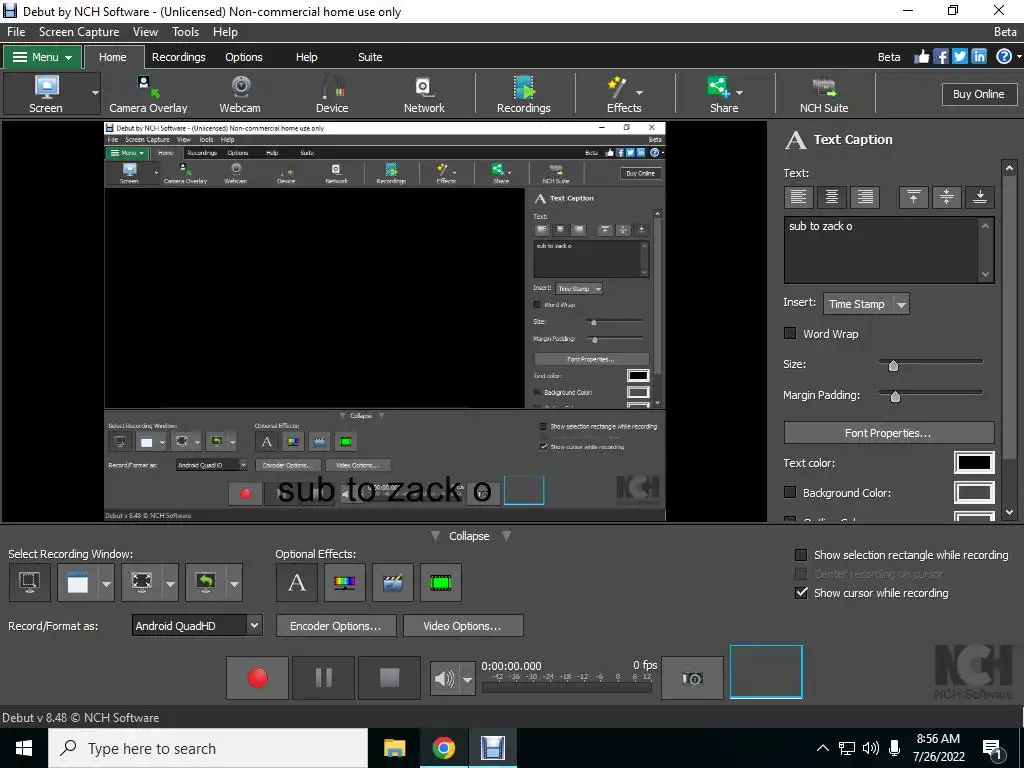Click the Buy Online button
Screen dimensions: 1024x768
click(978, 94)
